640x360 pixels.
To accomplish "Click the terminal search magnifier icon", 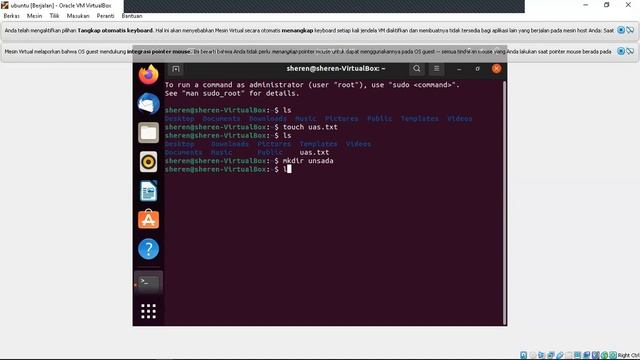I will pyautogui.click(x=416, y=69).
